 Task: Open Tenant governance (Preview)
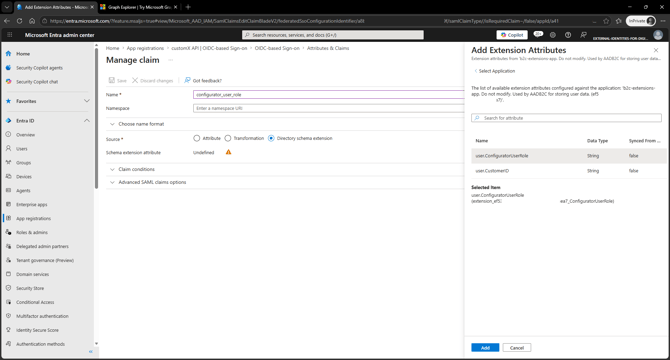(45, 260)
